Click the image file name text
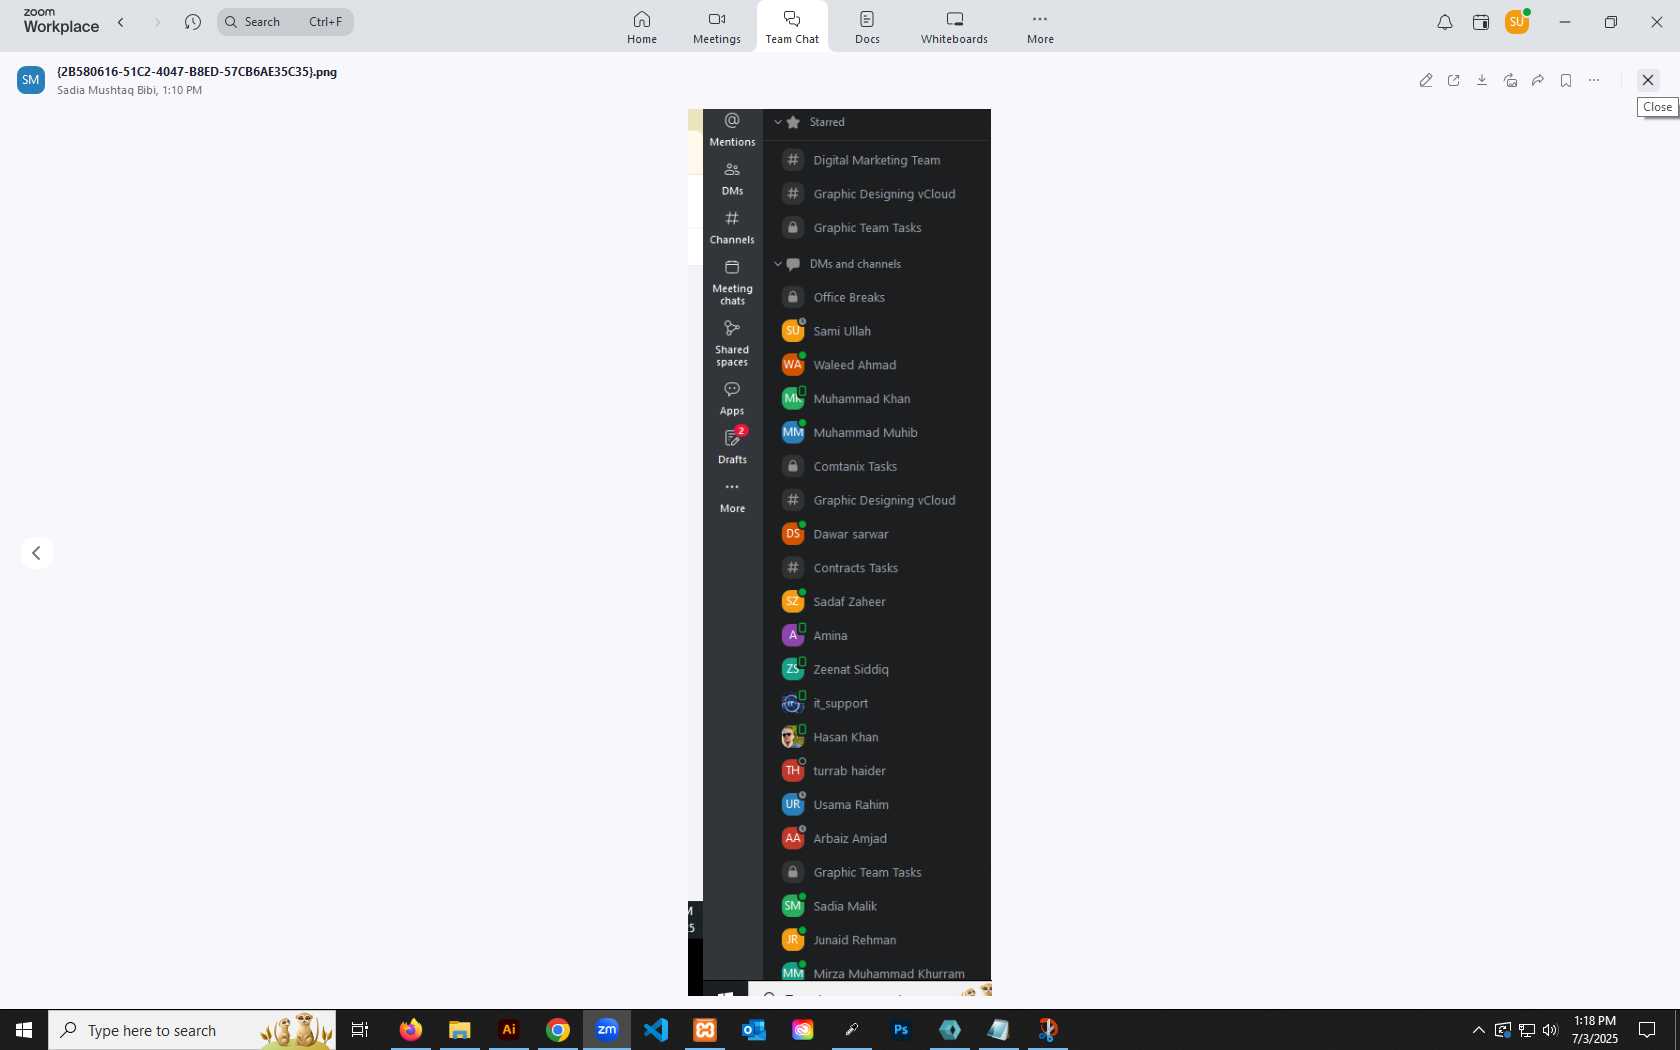1680x1050 pixels. [197, 72]
